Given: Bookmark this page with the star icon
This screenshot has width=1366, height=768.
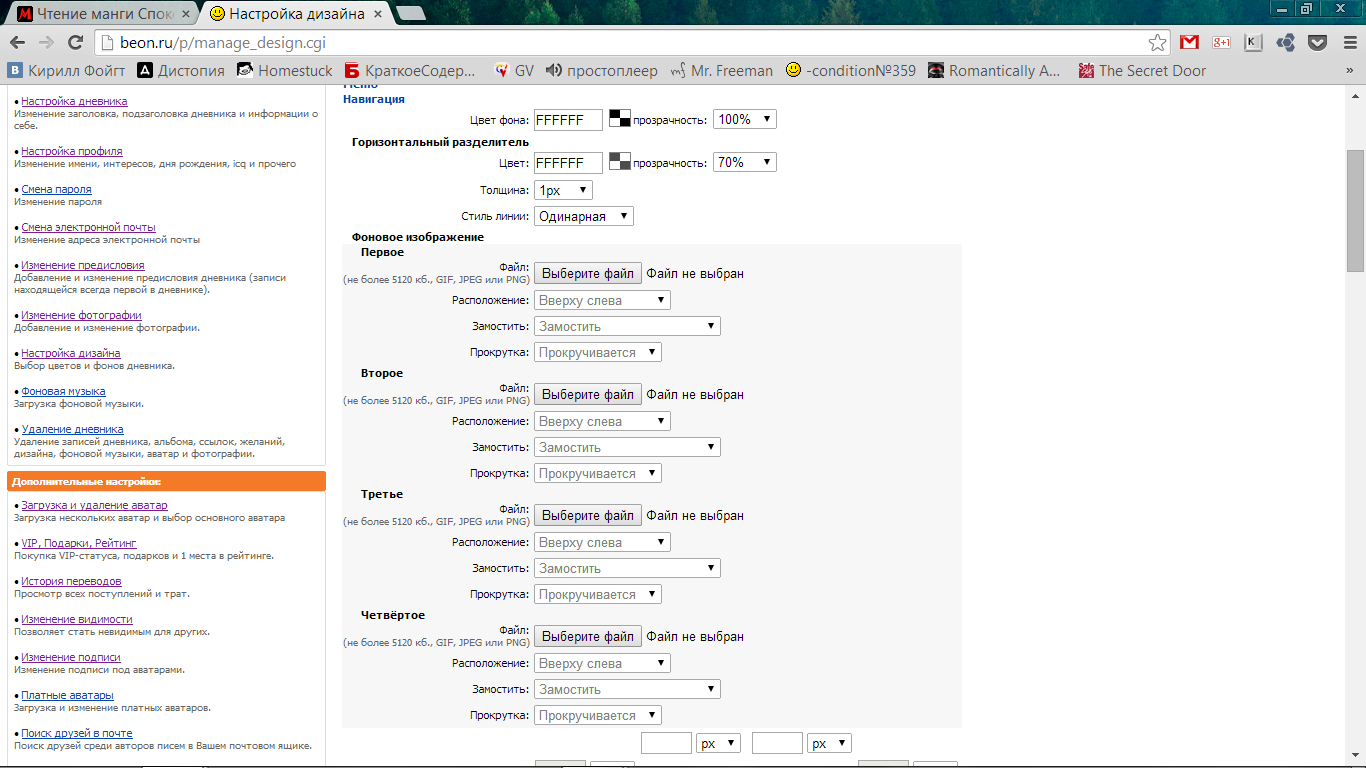Looking at the screenshot, I should point(1157,43).
